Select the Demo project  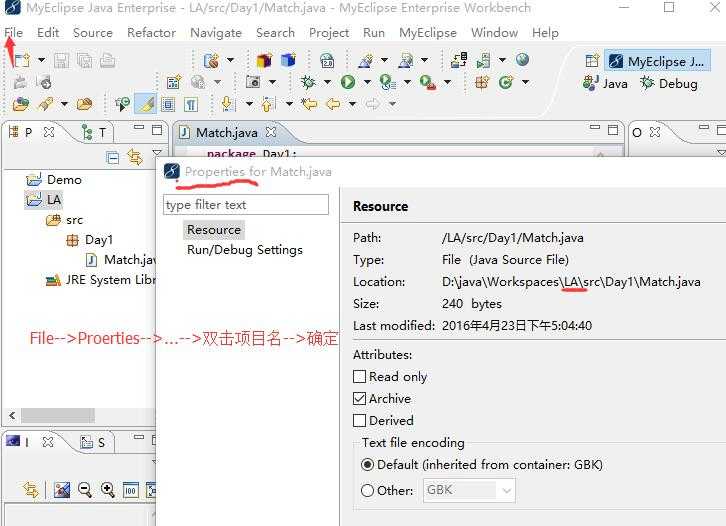coord(54,180)
